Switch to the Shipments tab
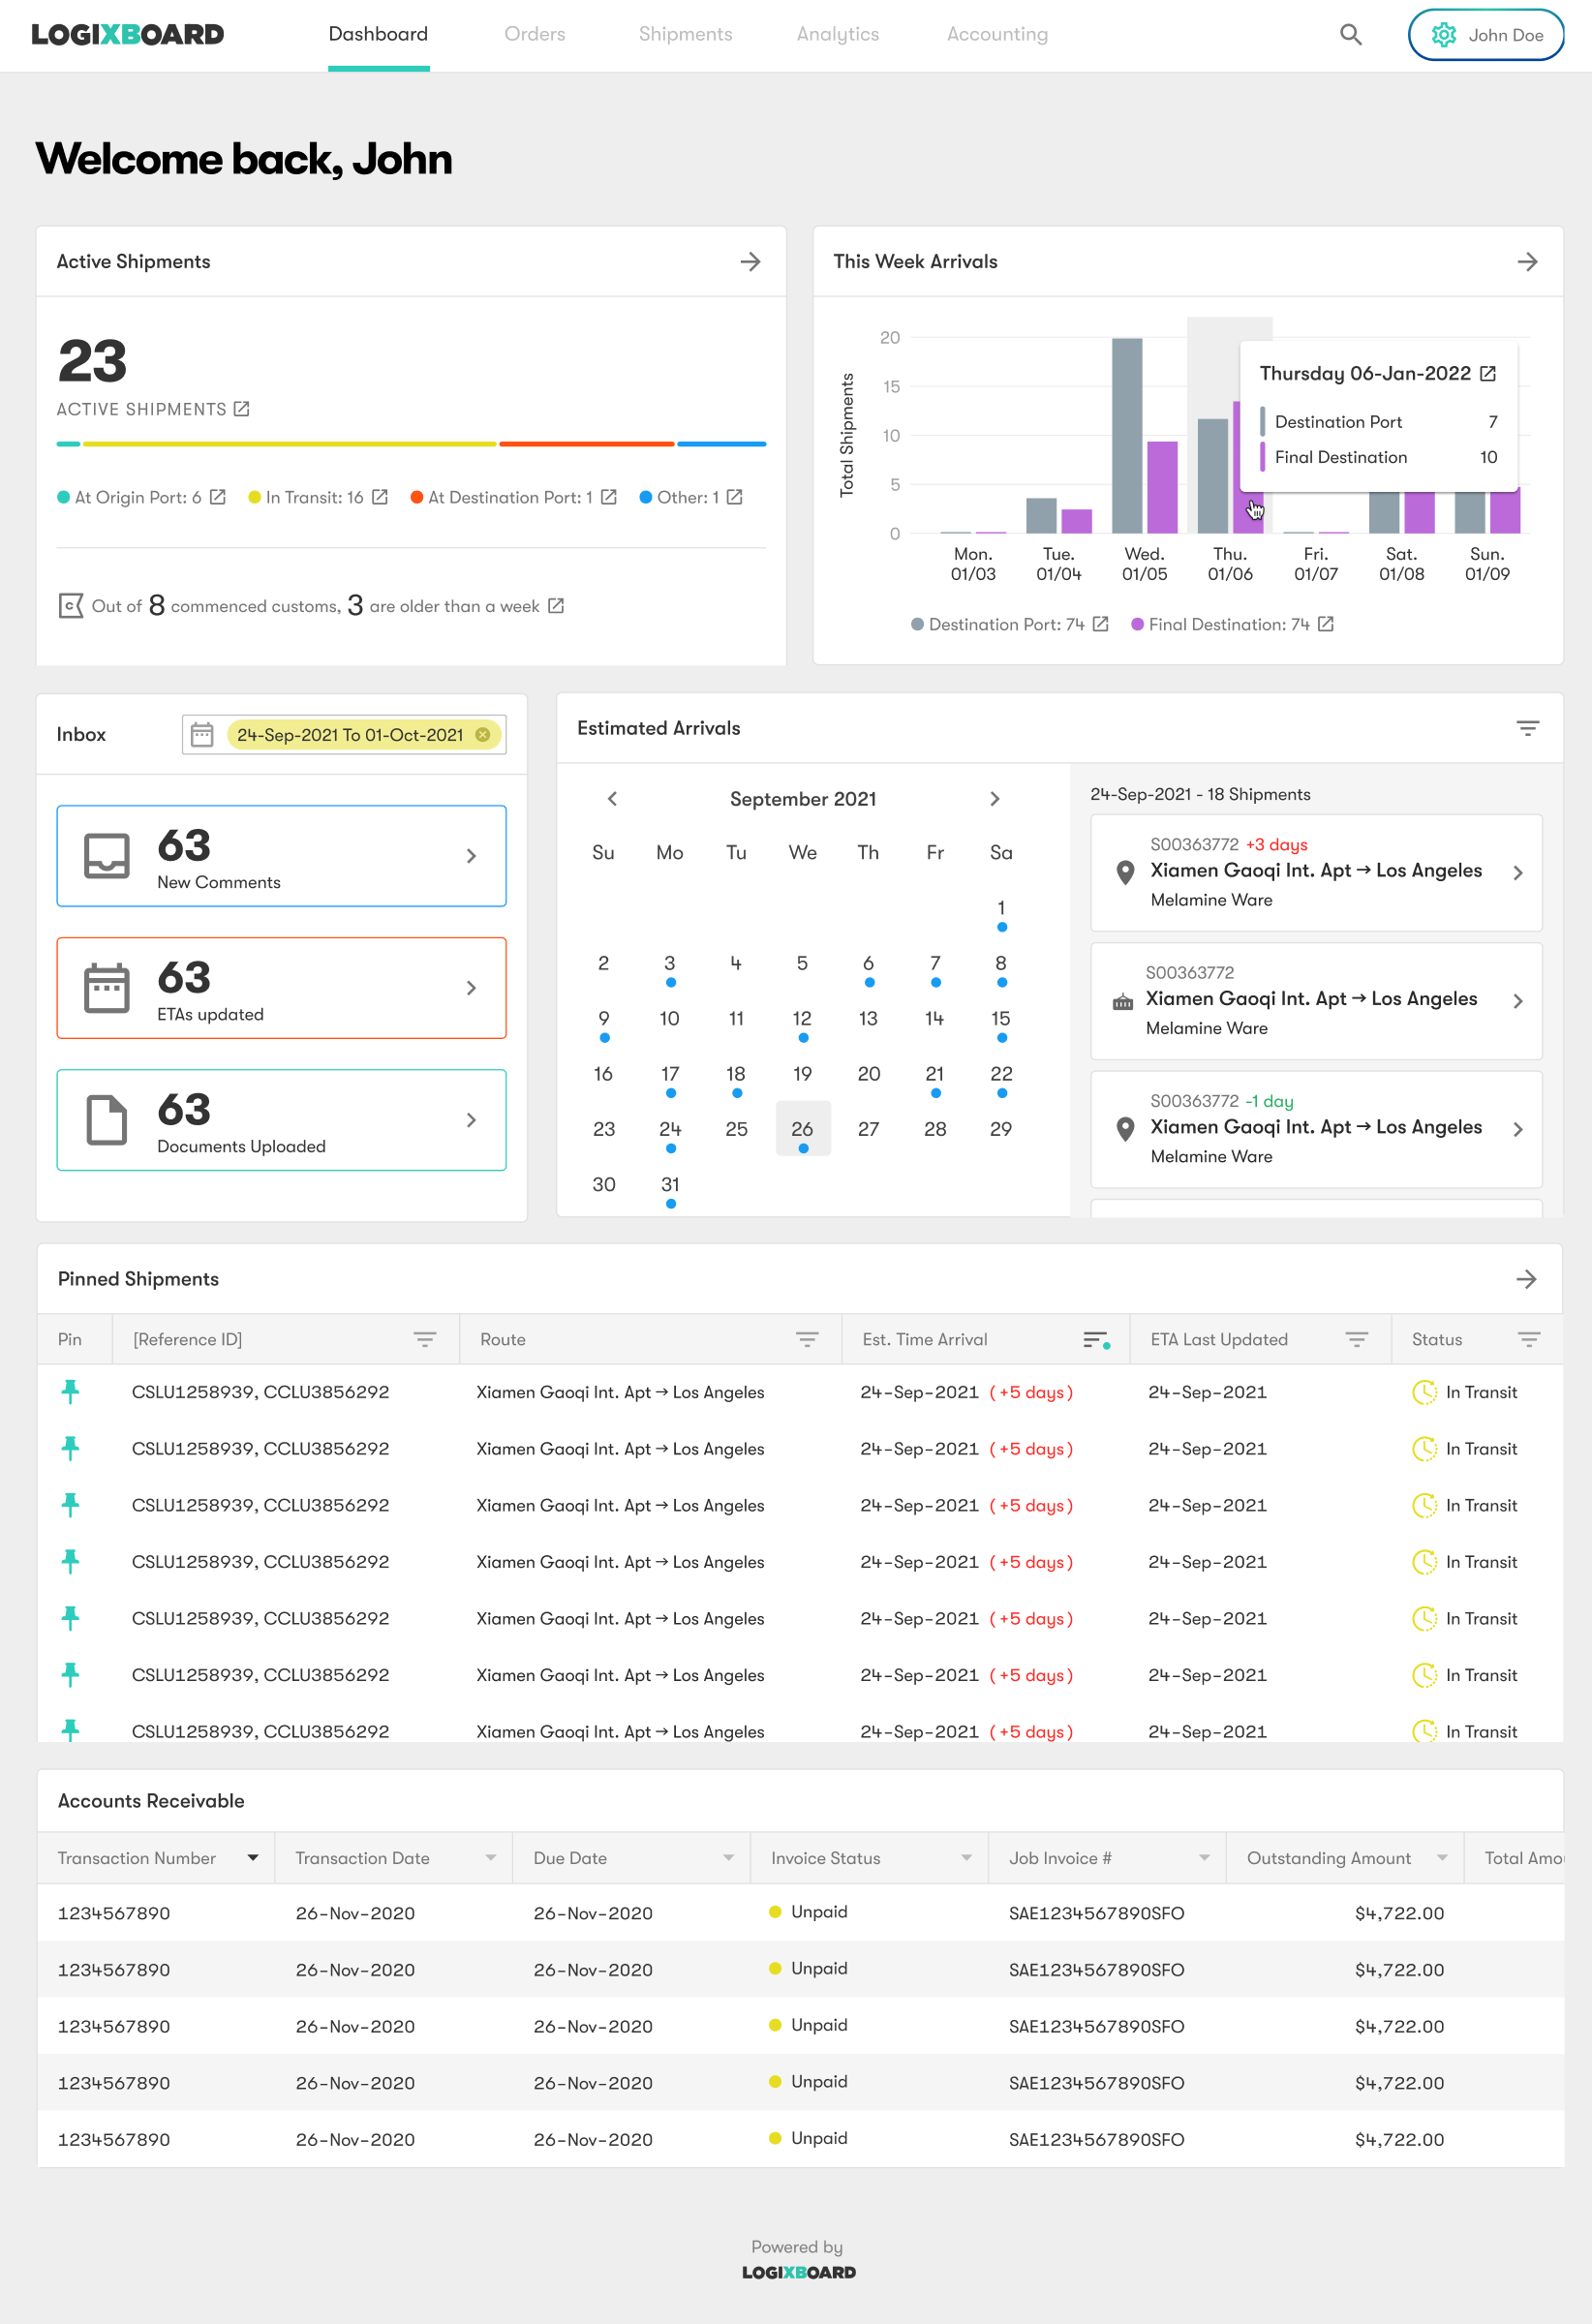The image size is (1592, 2324). (x=685, y=35)
